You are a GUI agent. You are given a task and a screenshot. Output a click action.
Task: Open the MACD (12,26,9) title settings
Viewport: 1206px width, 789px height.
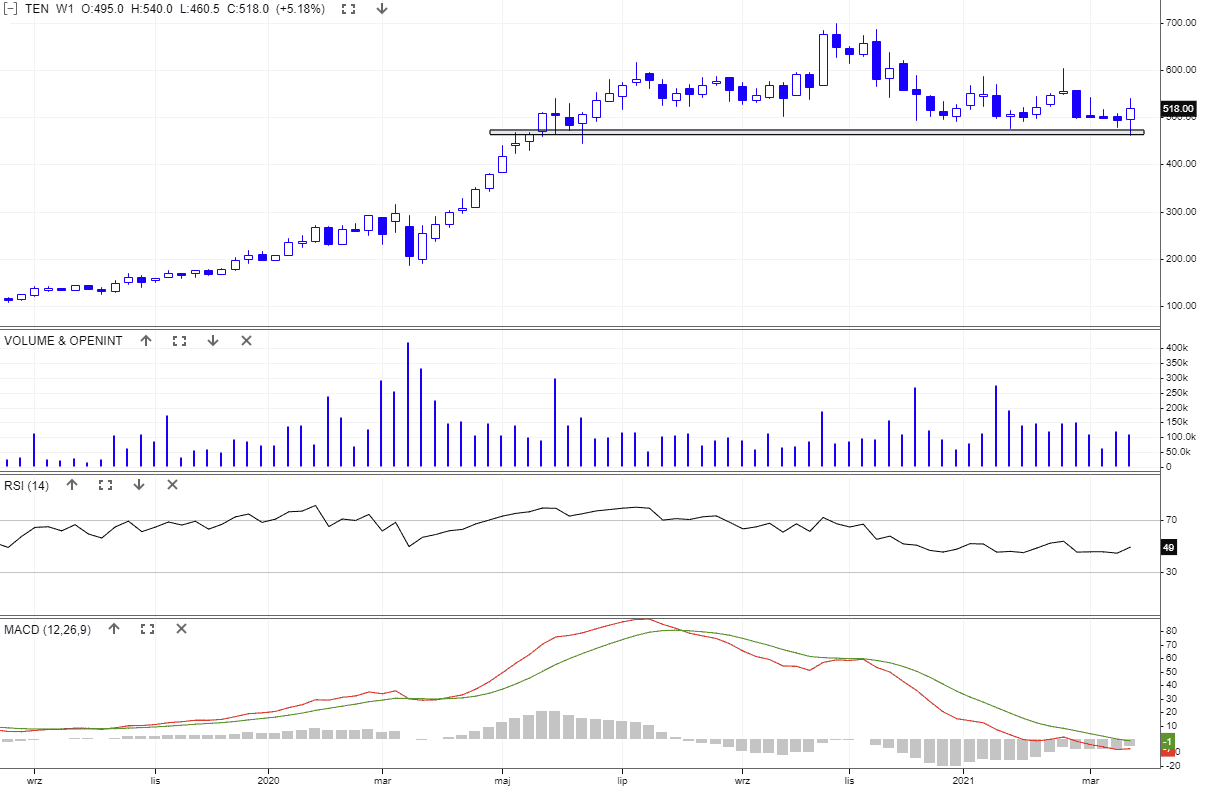47,629
